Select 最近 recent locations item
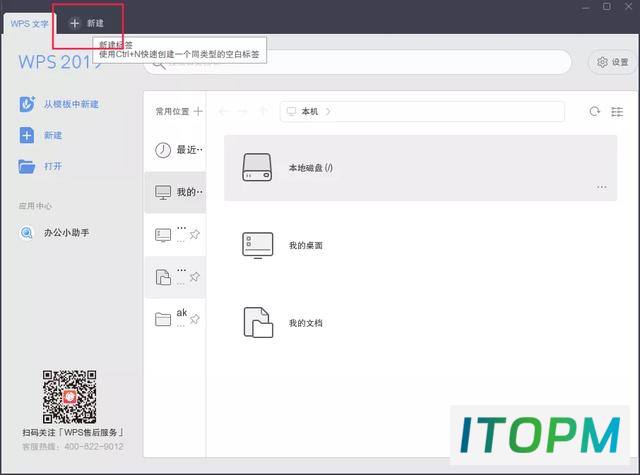Image resolution: width=640 pixels, height=475 pixels. [176, 150]
